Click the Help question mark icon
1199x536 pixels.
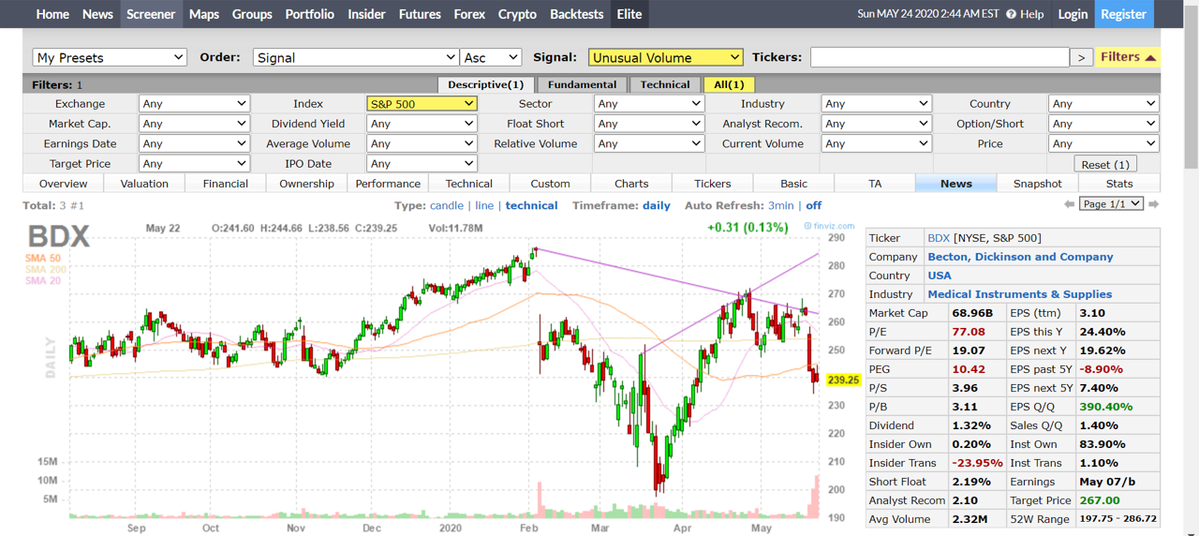1011,15
